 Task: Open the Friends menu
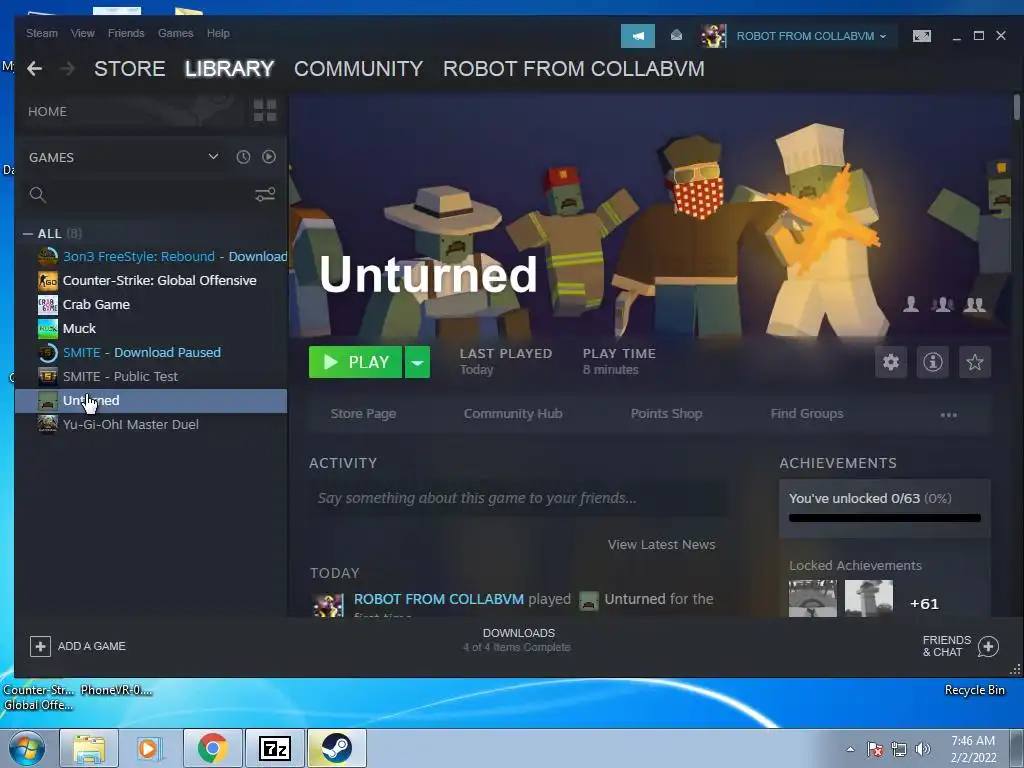point(126,33)
